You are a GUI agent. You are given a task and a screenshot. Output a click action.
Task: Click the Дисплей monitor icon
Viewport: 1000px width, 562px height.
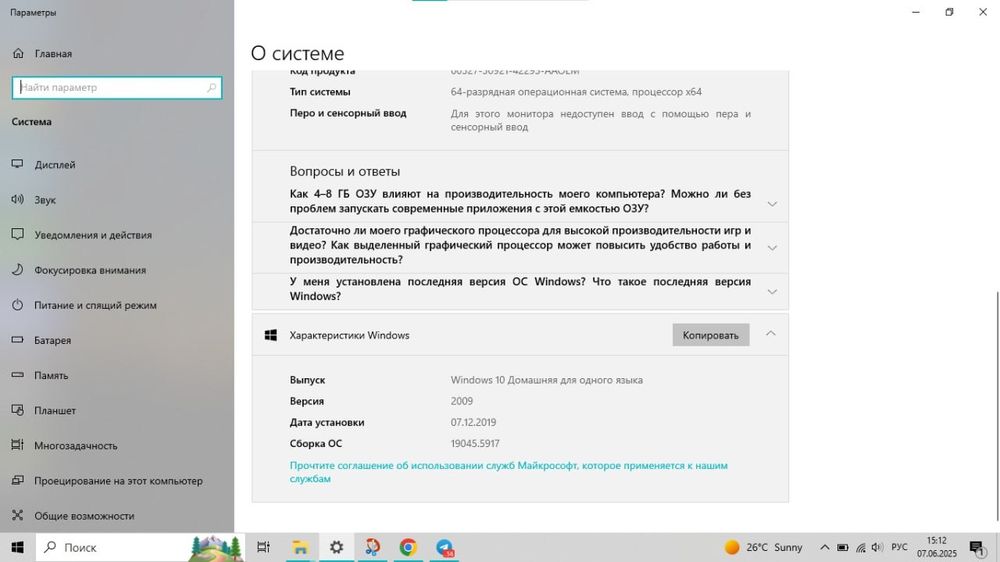(x=18, y=164)
